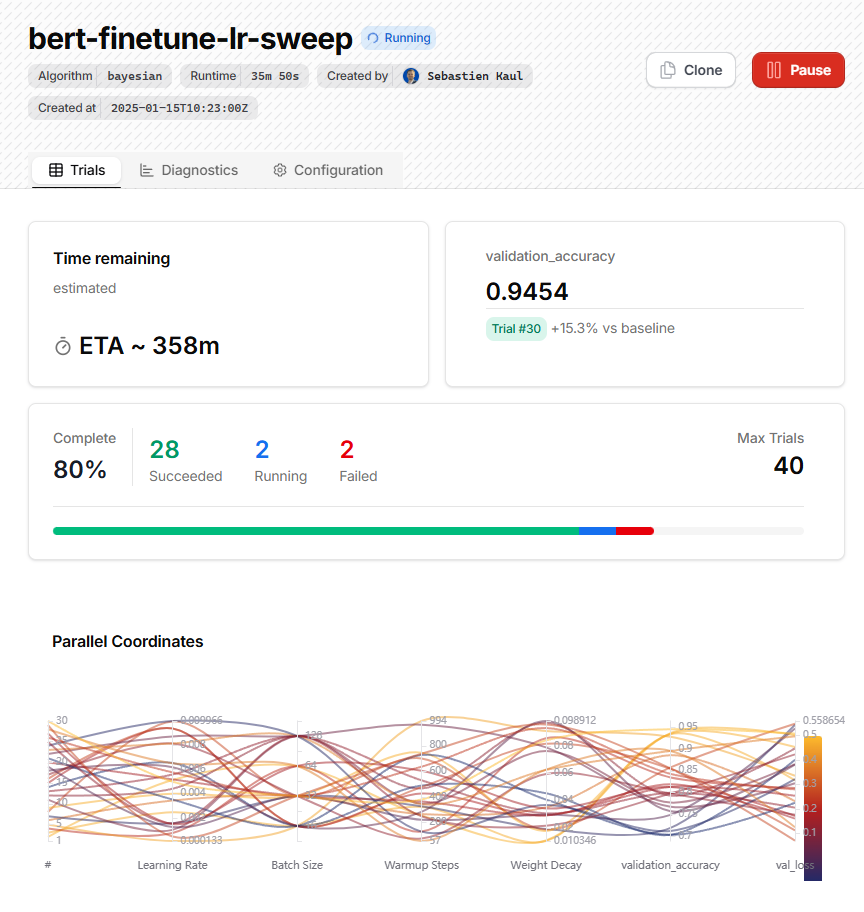This screenshot has width=864, height=912.
Task: Click the Clone button copy icon
Action: (668, 70)
